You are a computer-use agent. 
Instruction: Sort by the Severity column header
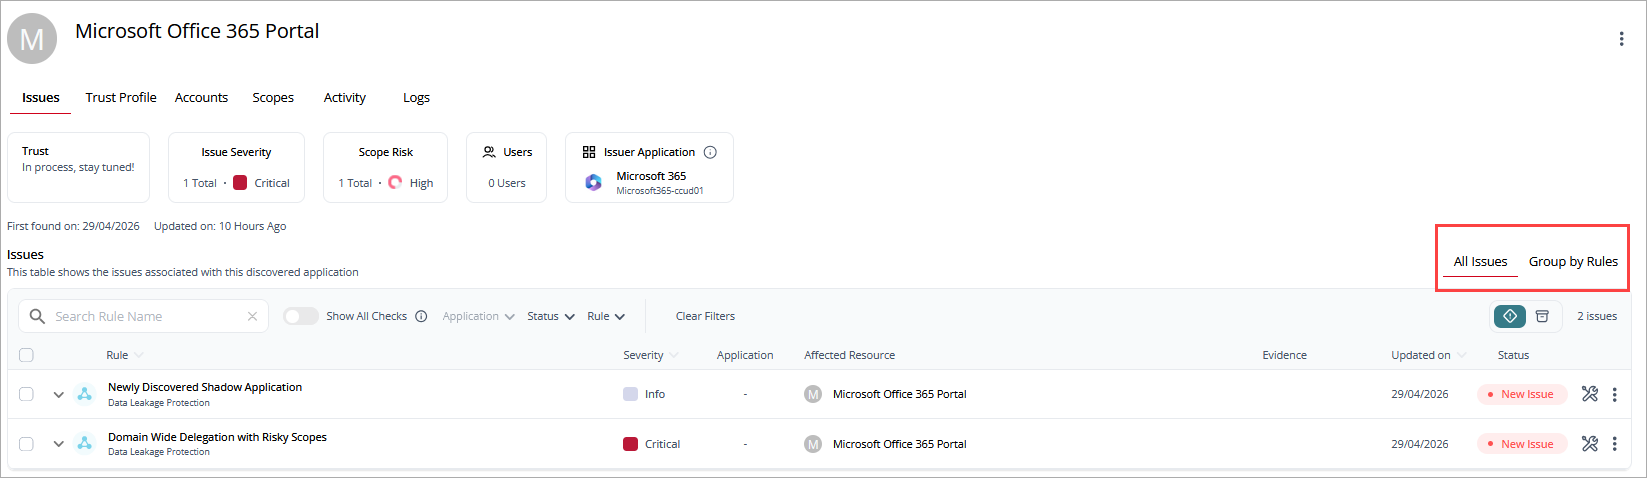650,355
